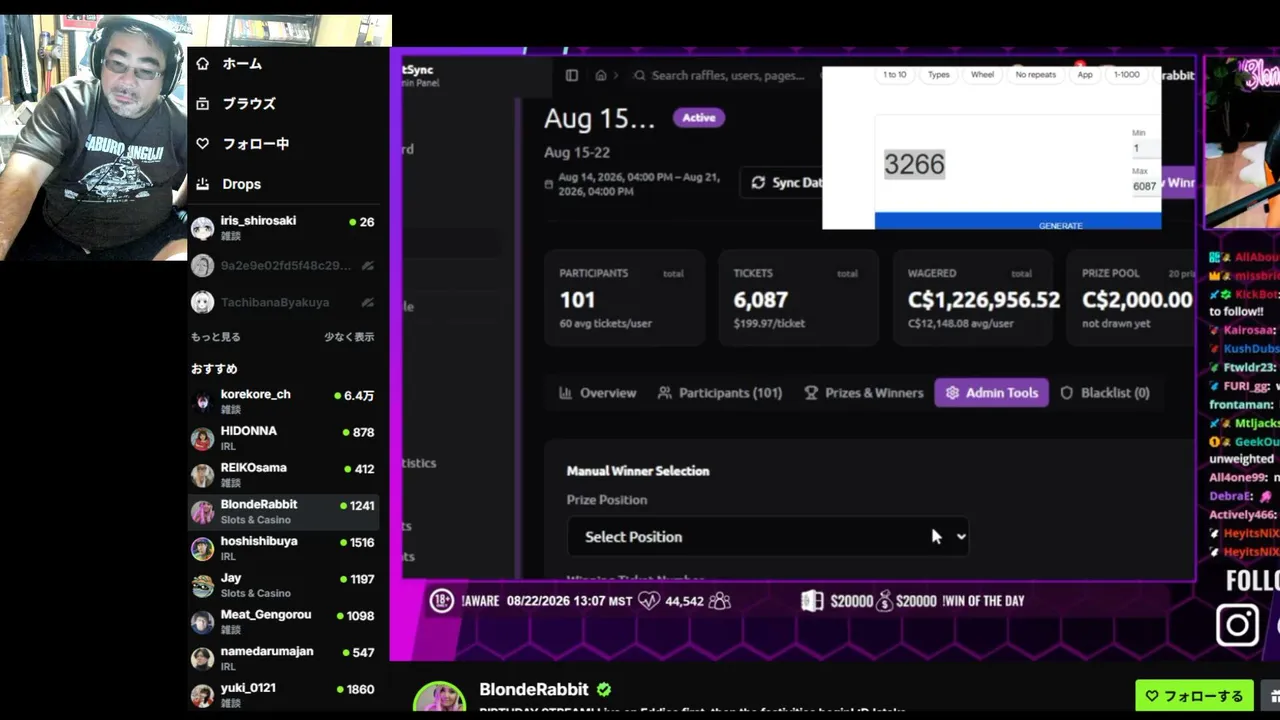Viewport: 1280px width, 720px height.
Task: Click the heart icon beside フォロー中
Action: tap(203, 143)
